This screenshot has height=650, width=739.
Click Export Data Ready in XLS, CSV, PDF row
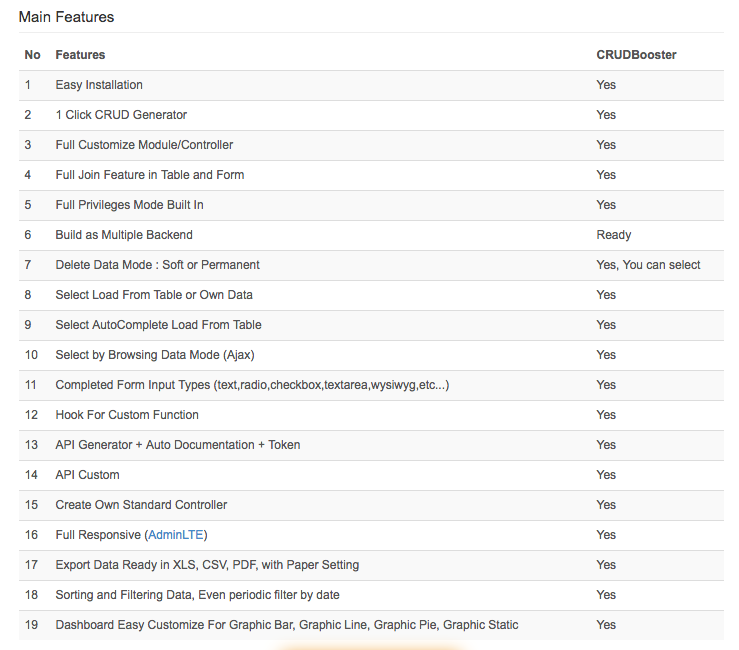(x=371, y=565)
